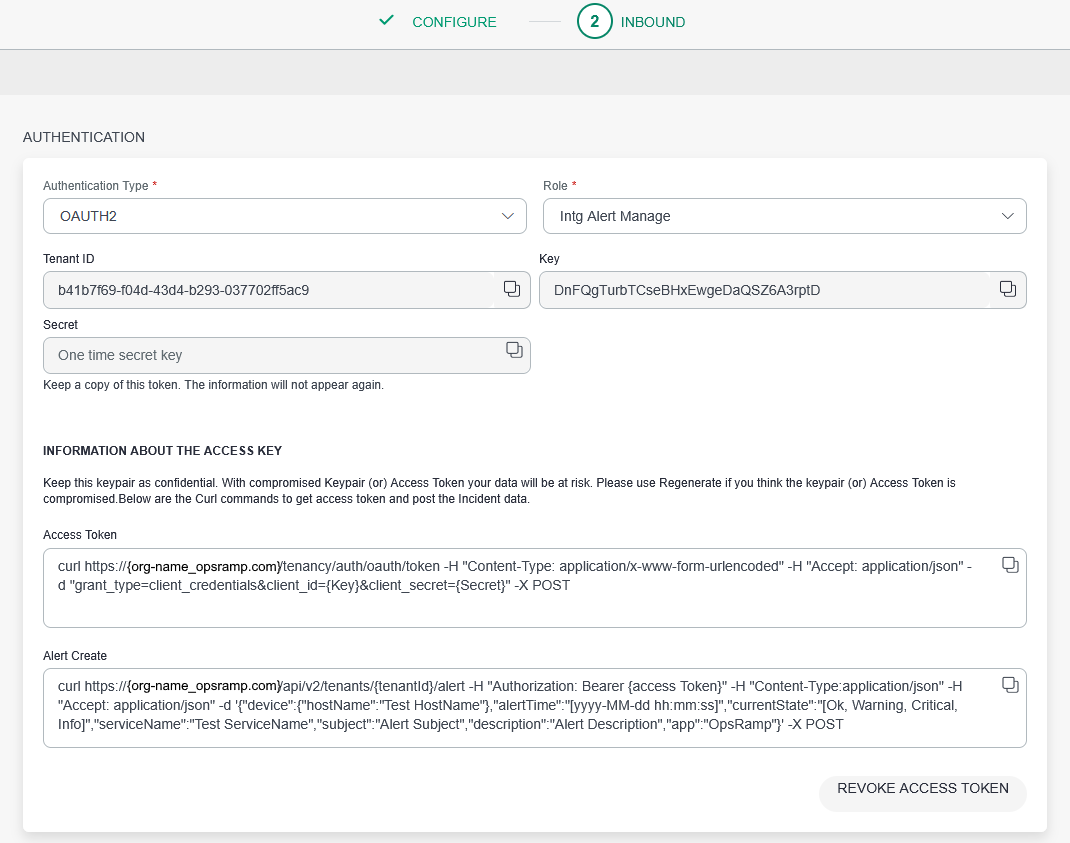Click the Tenant ID label
1070x843 pixels.
point(69,259)
